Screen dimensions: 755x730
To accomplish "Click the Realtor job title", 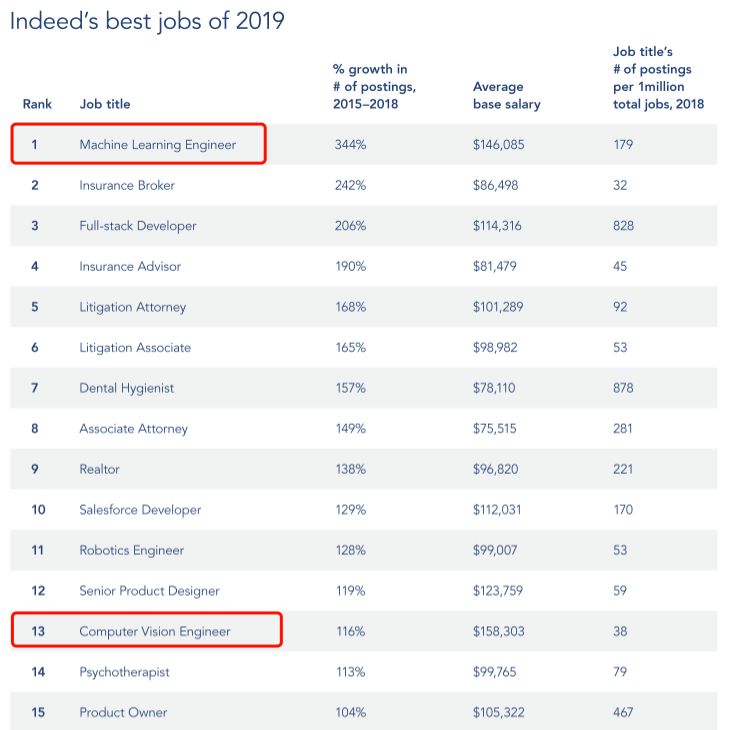I will coord(102,469).
